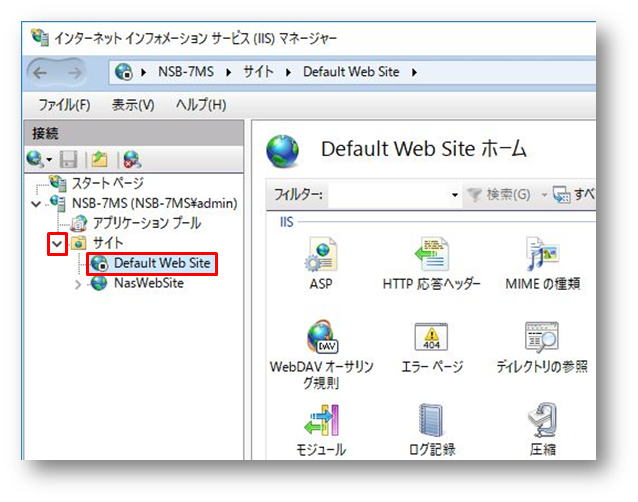This screenshot has width=638, height=502.
Task: Click the globe icon in address bar
Action: tap(124, 72)
